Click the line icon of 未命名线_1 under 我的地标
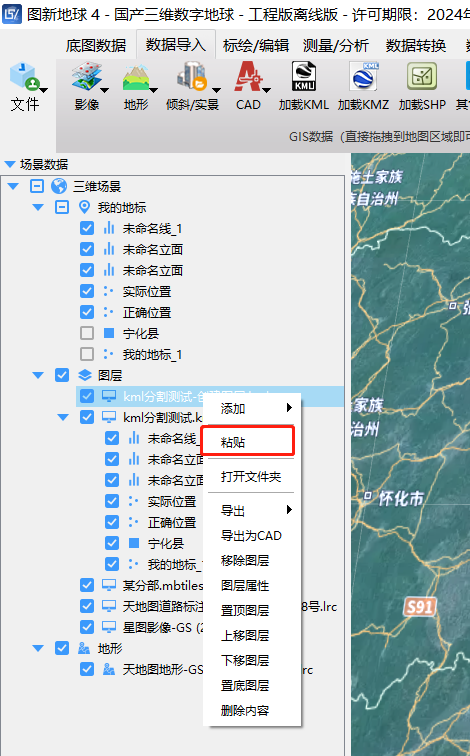470x756 pixels. 109,228
